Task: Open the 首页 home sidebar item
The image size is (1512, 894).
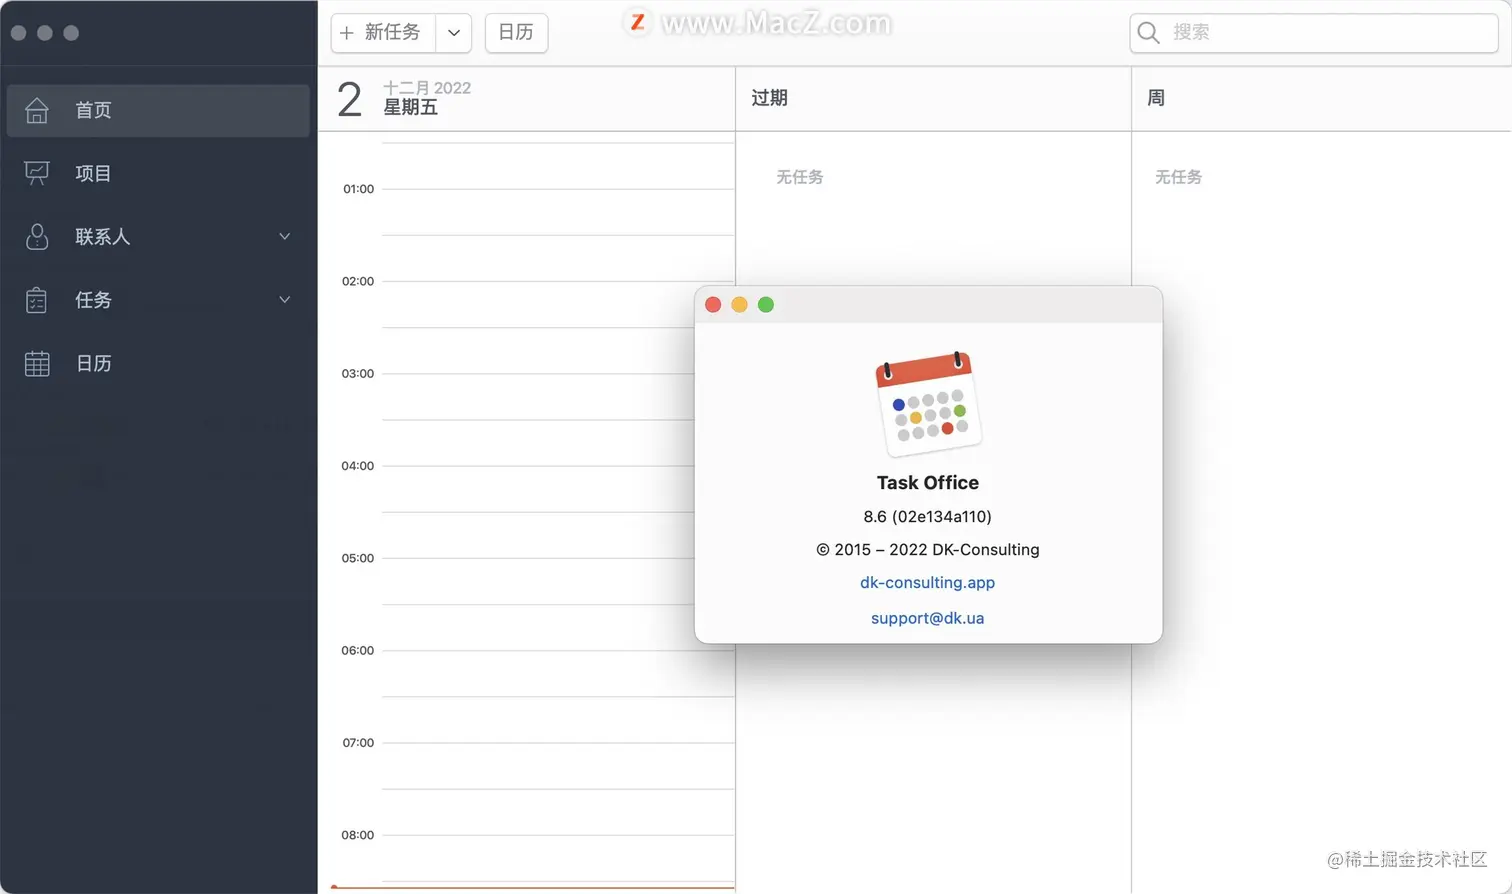Action: click(x=158, y=110)
